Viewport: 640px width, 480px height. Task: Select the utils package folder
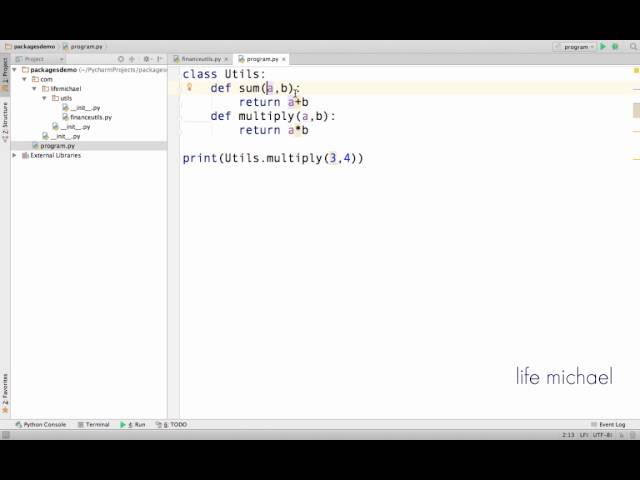(62, 98)
